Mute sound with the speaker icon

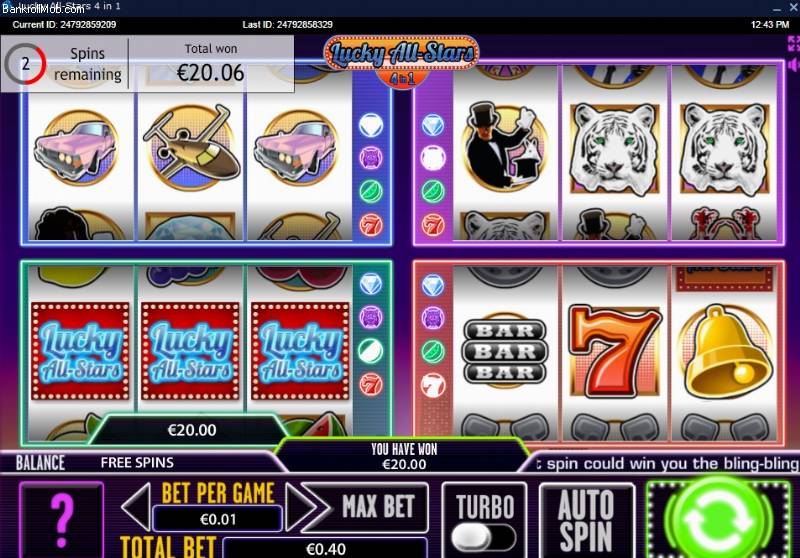pyautogui.click(x=793, y=65)
